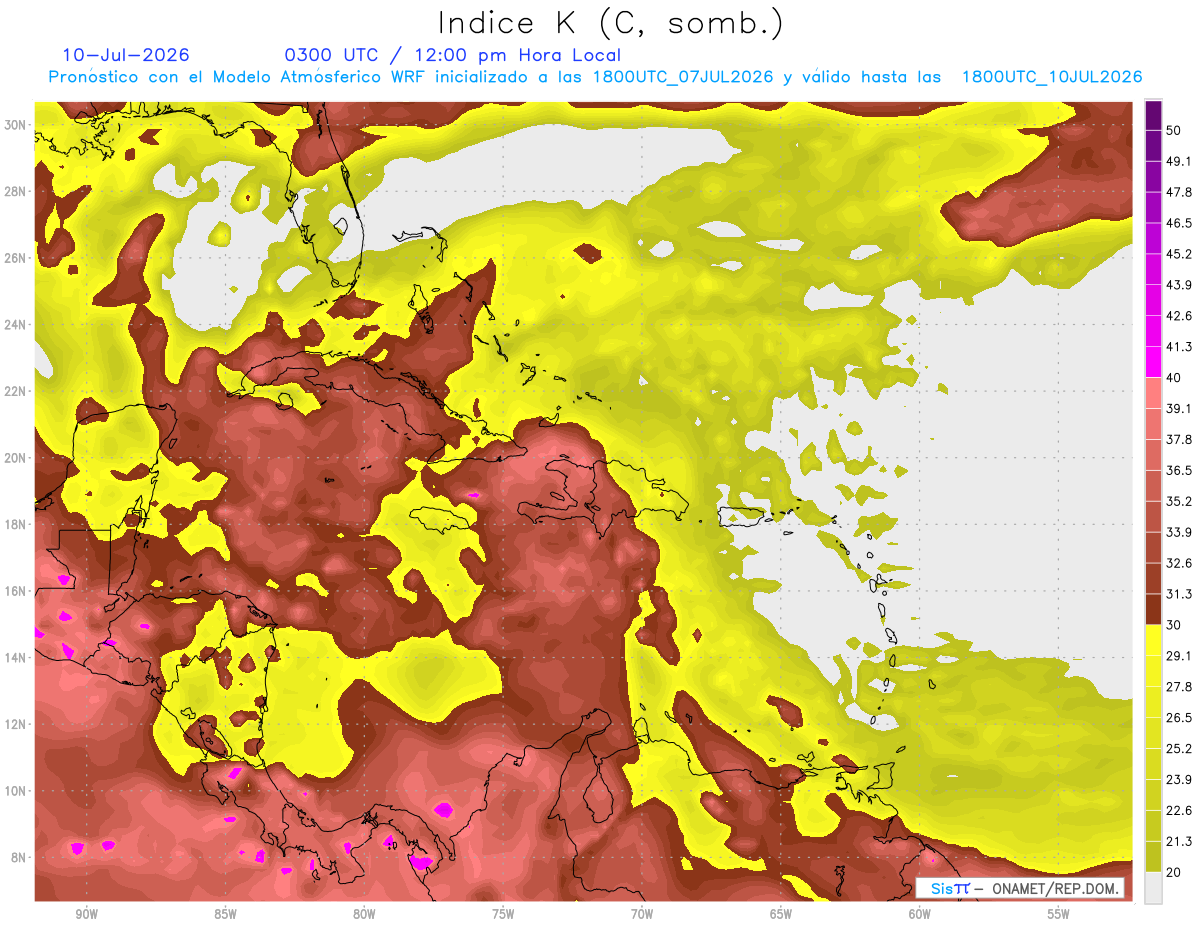Click legend value 42.6
This screenshot has width=1200, height=927.
click(x=1179, y=316)
